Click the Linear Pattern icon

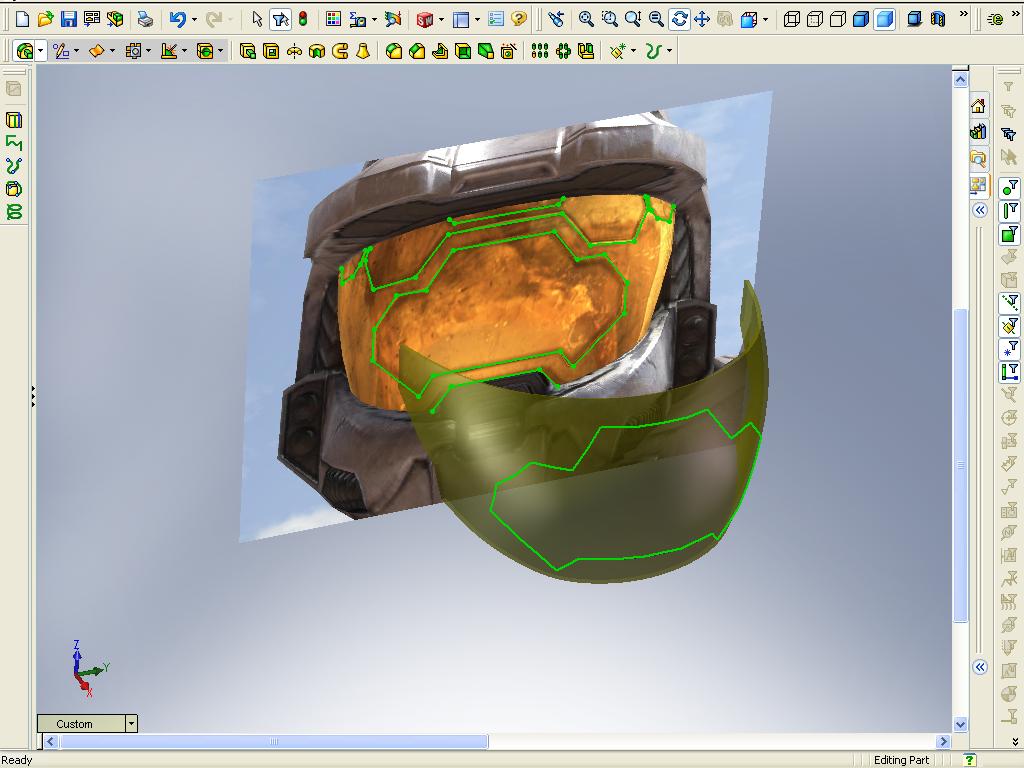(x=539, y=50)
